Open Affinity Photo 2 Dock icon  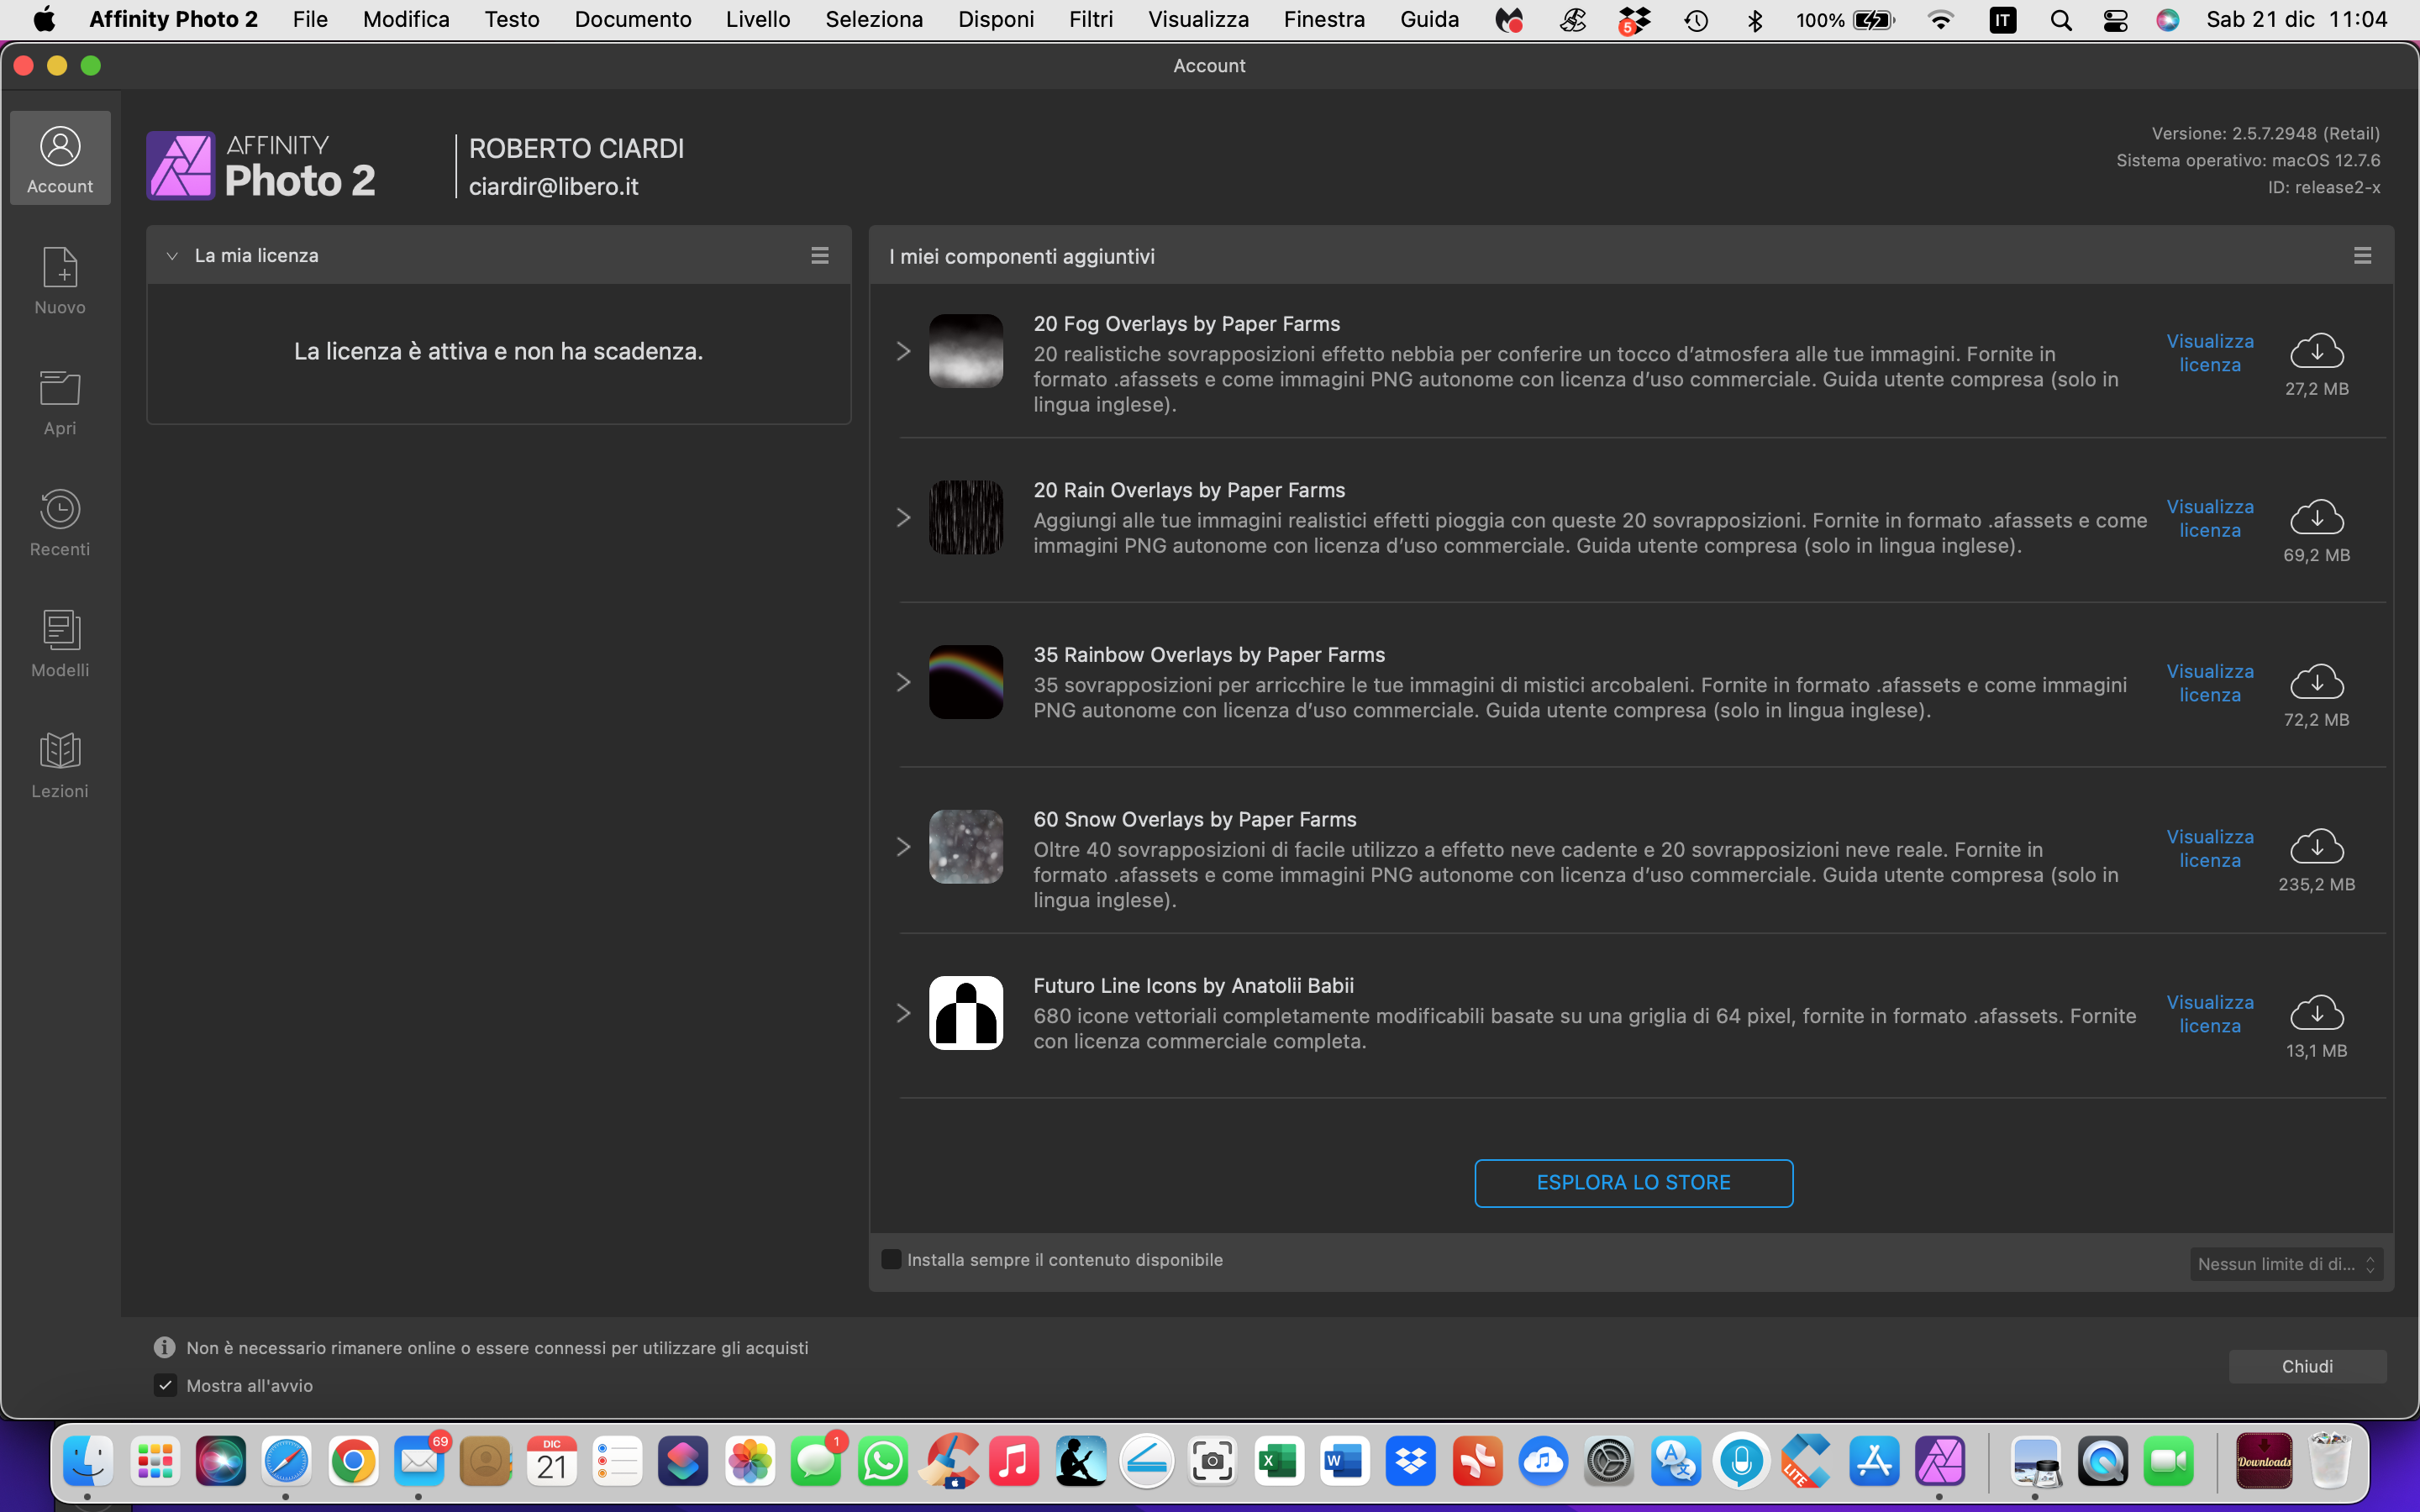click(1940, 1462)
